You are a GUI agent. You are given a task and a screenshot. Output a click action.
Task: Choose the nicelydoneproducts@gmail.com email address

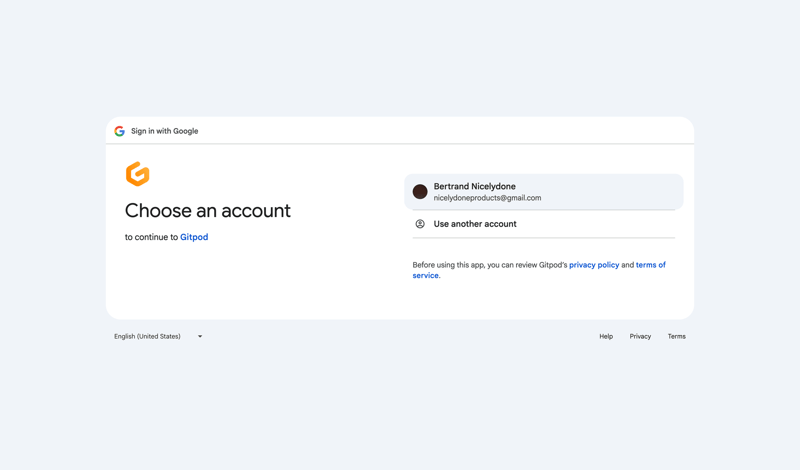(x=487, y=198)
